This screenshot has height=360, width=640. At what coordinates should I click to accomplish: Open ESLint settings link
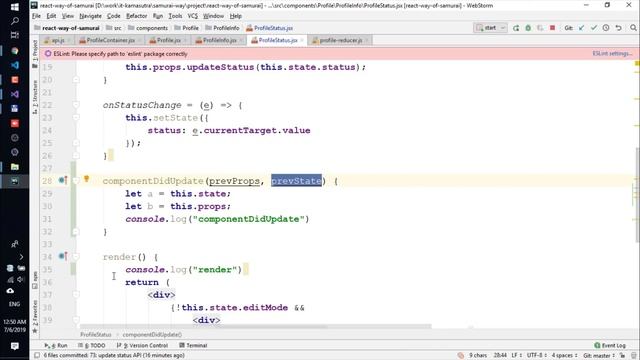pos(612,53)
